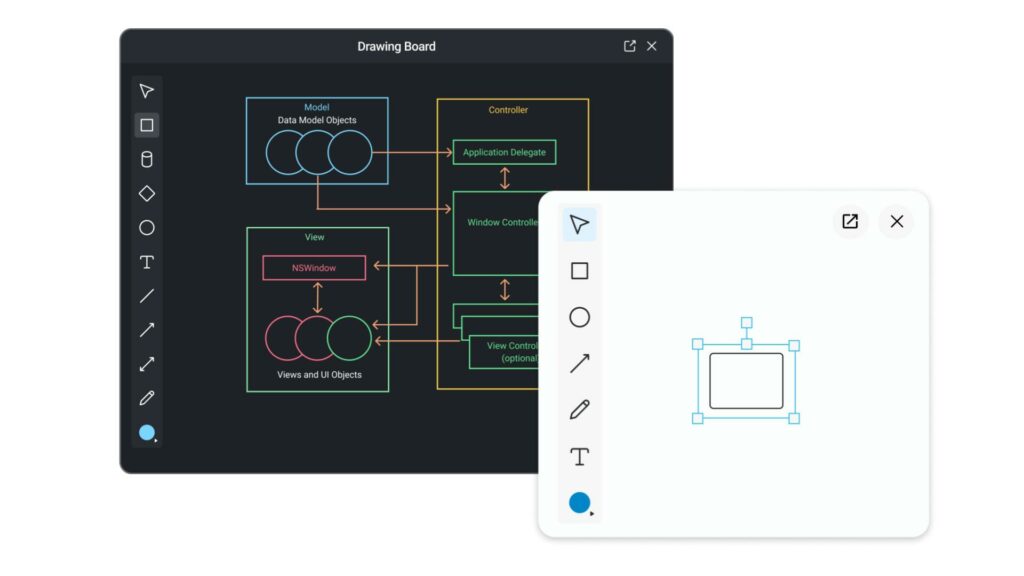
Task: Click the open-external button in light panel
Action: tap(850, 222)
